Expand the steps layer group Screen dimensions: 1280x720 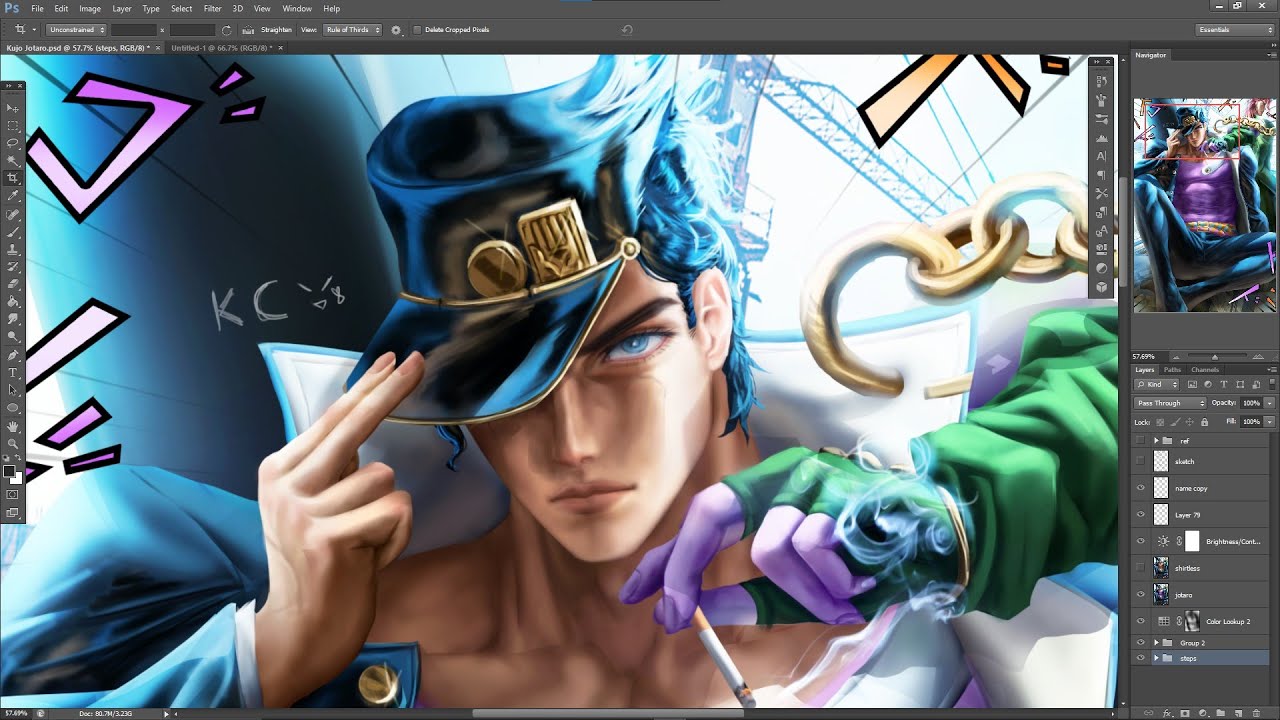tap(1156, 658)
